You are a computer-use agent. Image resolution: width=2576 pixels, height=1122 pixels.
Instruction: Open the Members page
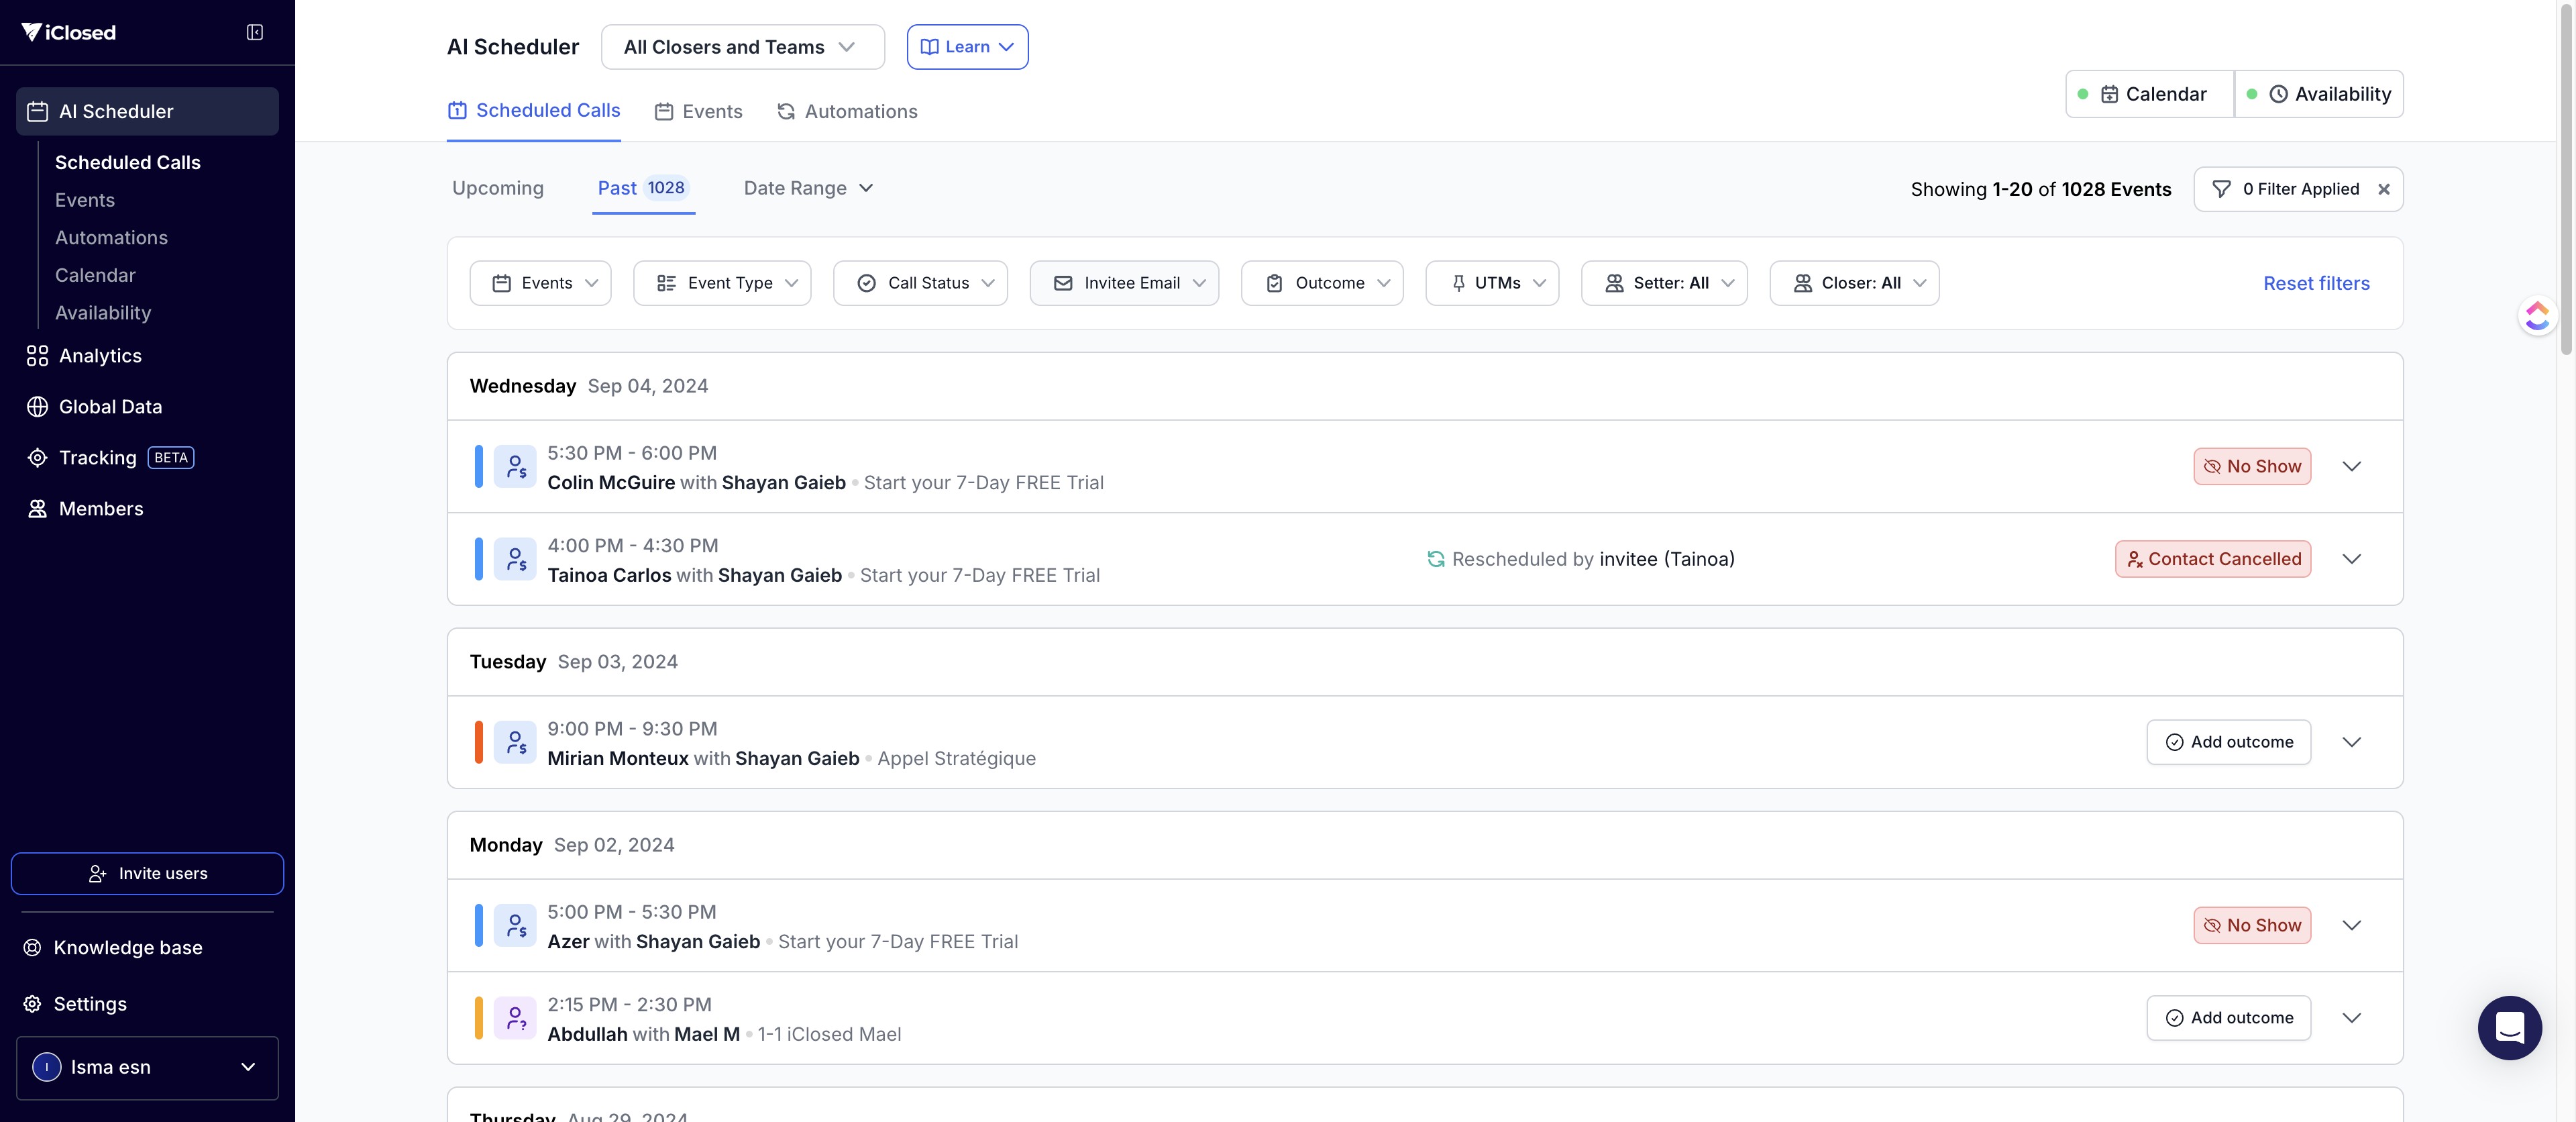(100, 509)
